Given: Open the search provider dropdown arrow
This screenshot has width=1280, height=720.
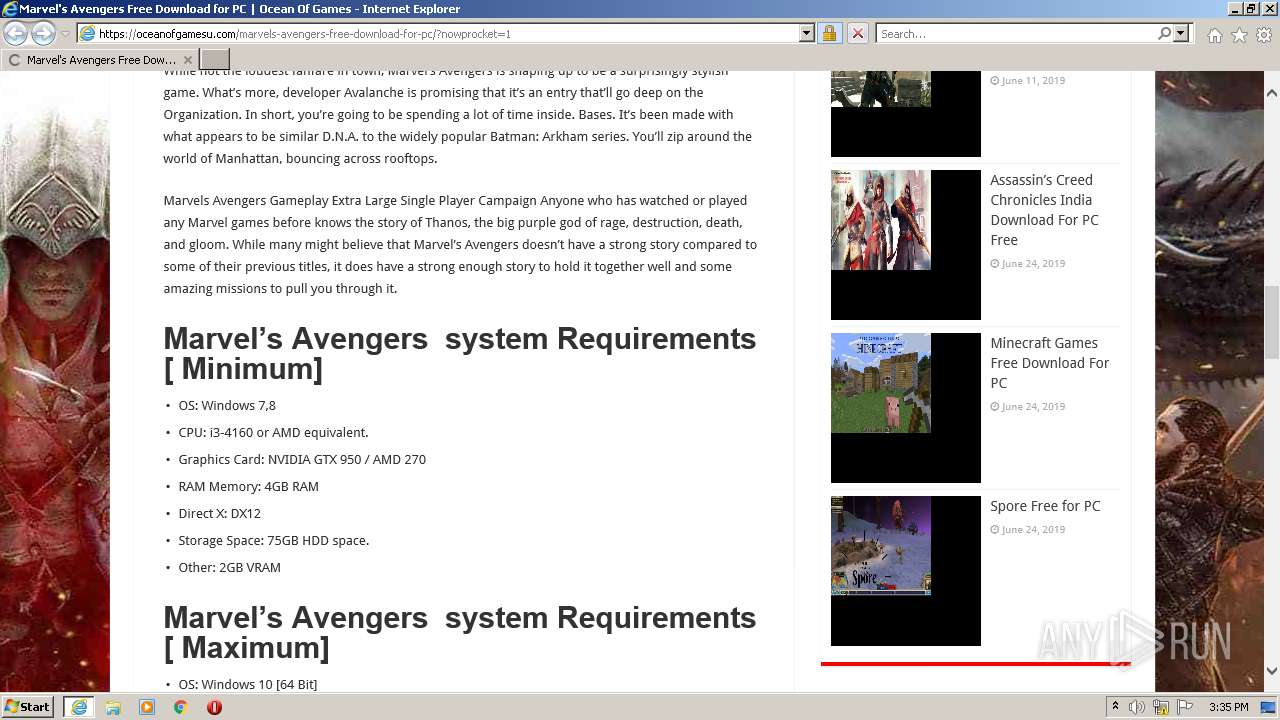Looking at the screenshot, I should coord(1181,33).
